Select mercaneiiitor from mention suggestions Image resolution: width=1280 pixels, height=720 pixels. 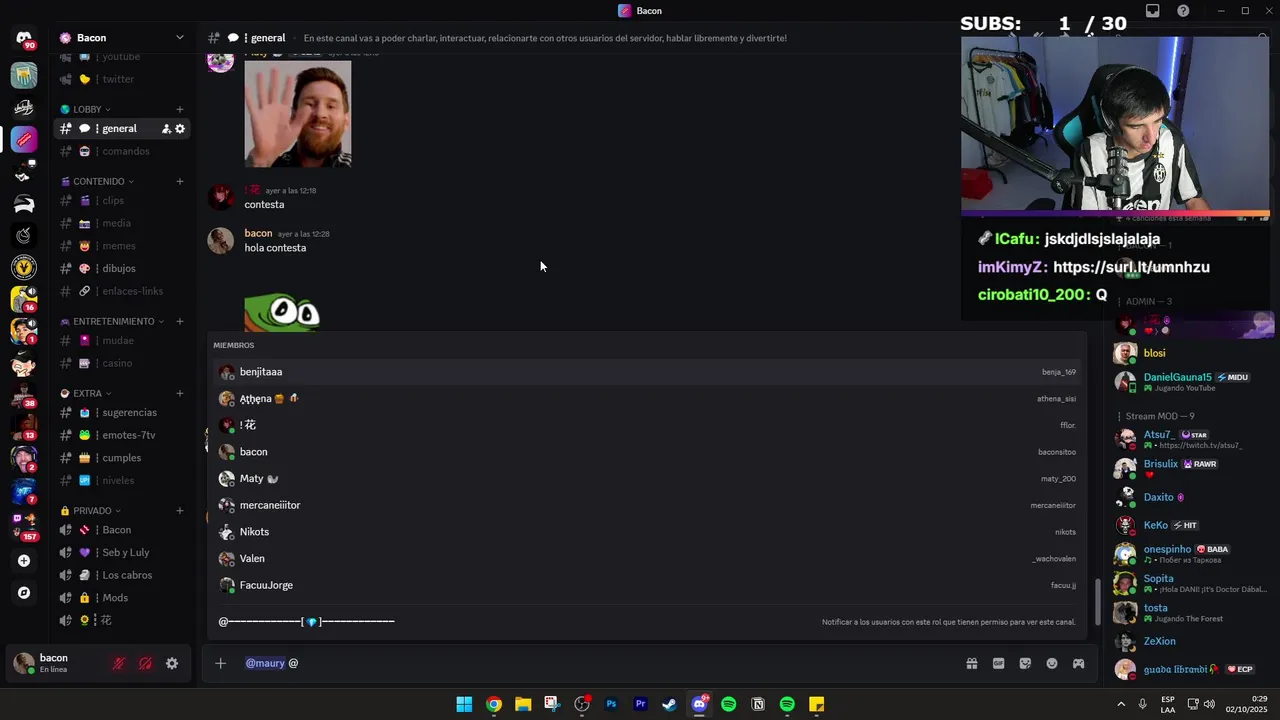tap(647, 505)
